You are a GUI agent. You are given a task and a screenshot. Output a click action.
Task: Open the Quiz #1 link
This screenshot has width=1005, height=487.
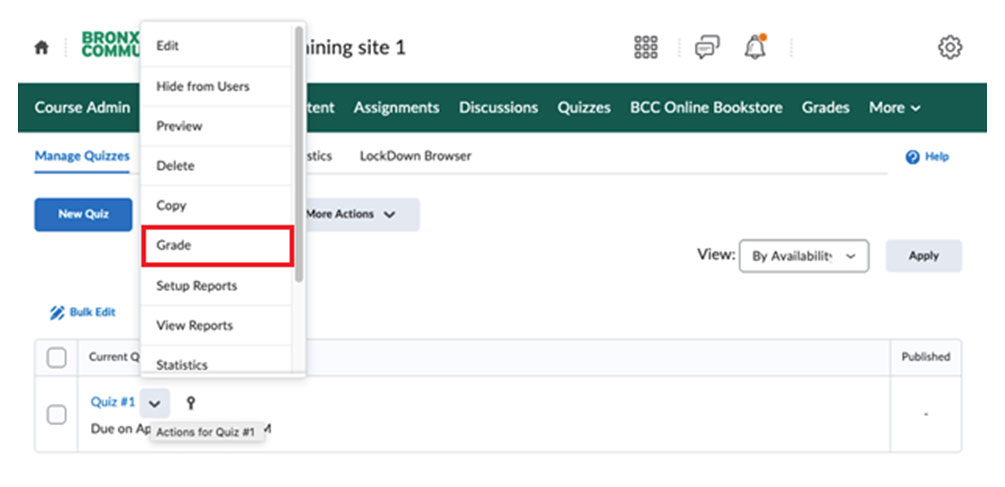click(x=112, y=402)
